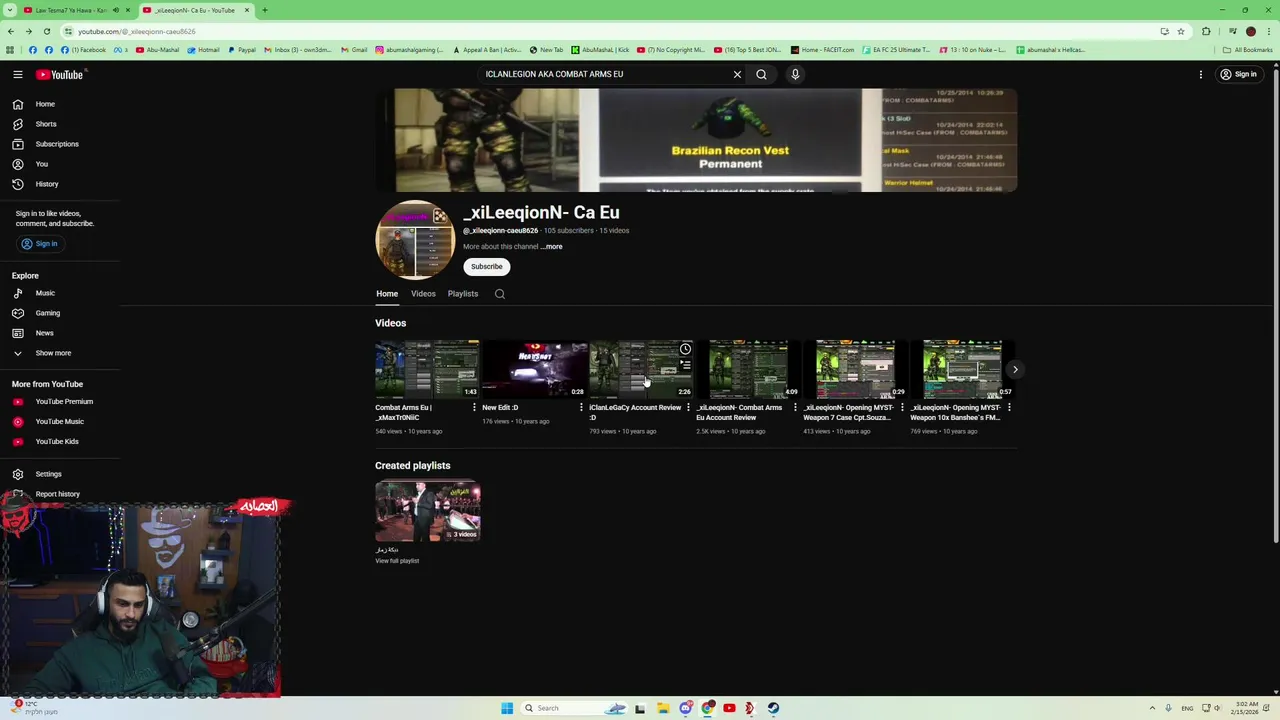Click in the YouTube search field
This screenshot has height=720, width=1280.
pos(605,74)
